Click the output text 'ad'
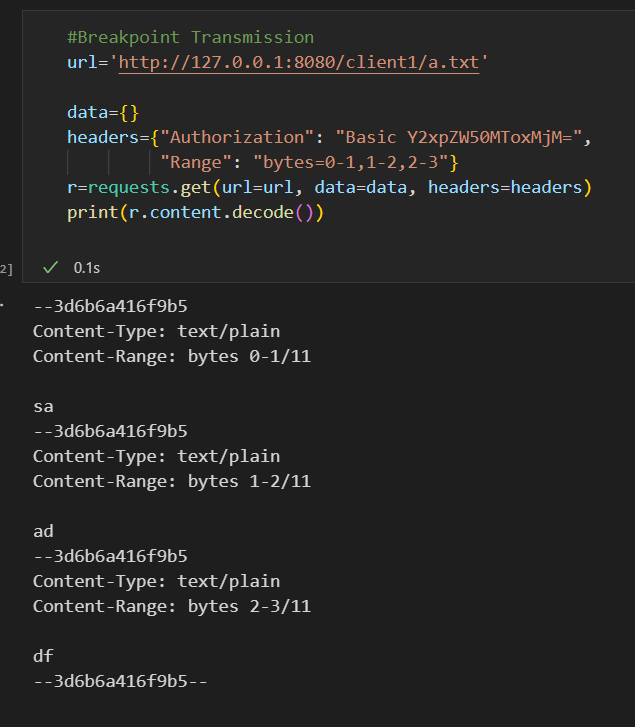This screenshot has height=727, width=635. pos(43,531)
